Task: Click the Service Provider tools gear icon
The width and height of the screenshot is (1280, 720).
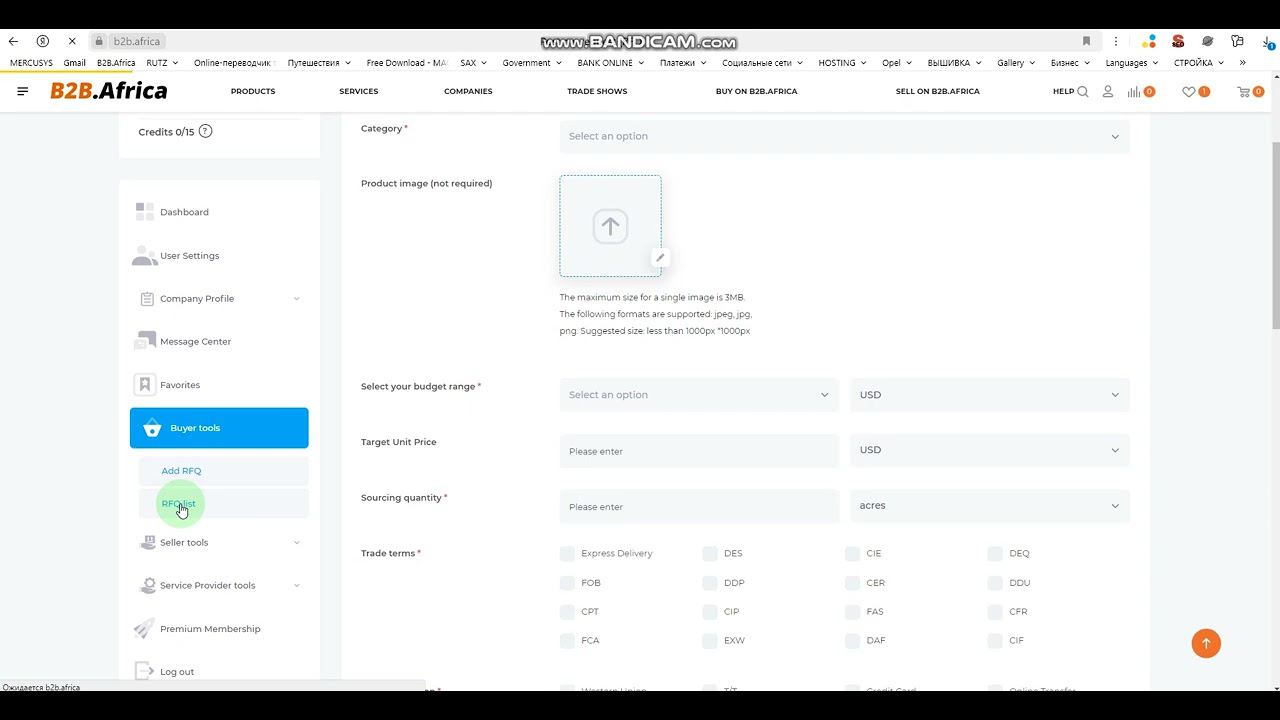Action: (x=147, y=585)
